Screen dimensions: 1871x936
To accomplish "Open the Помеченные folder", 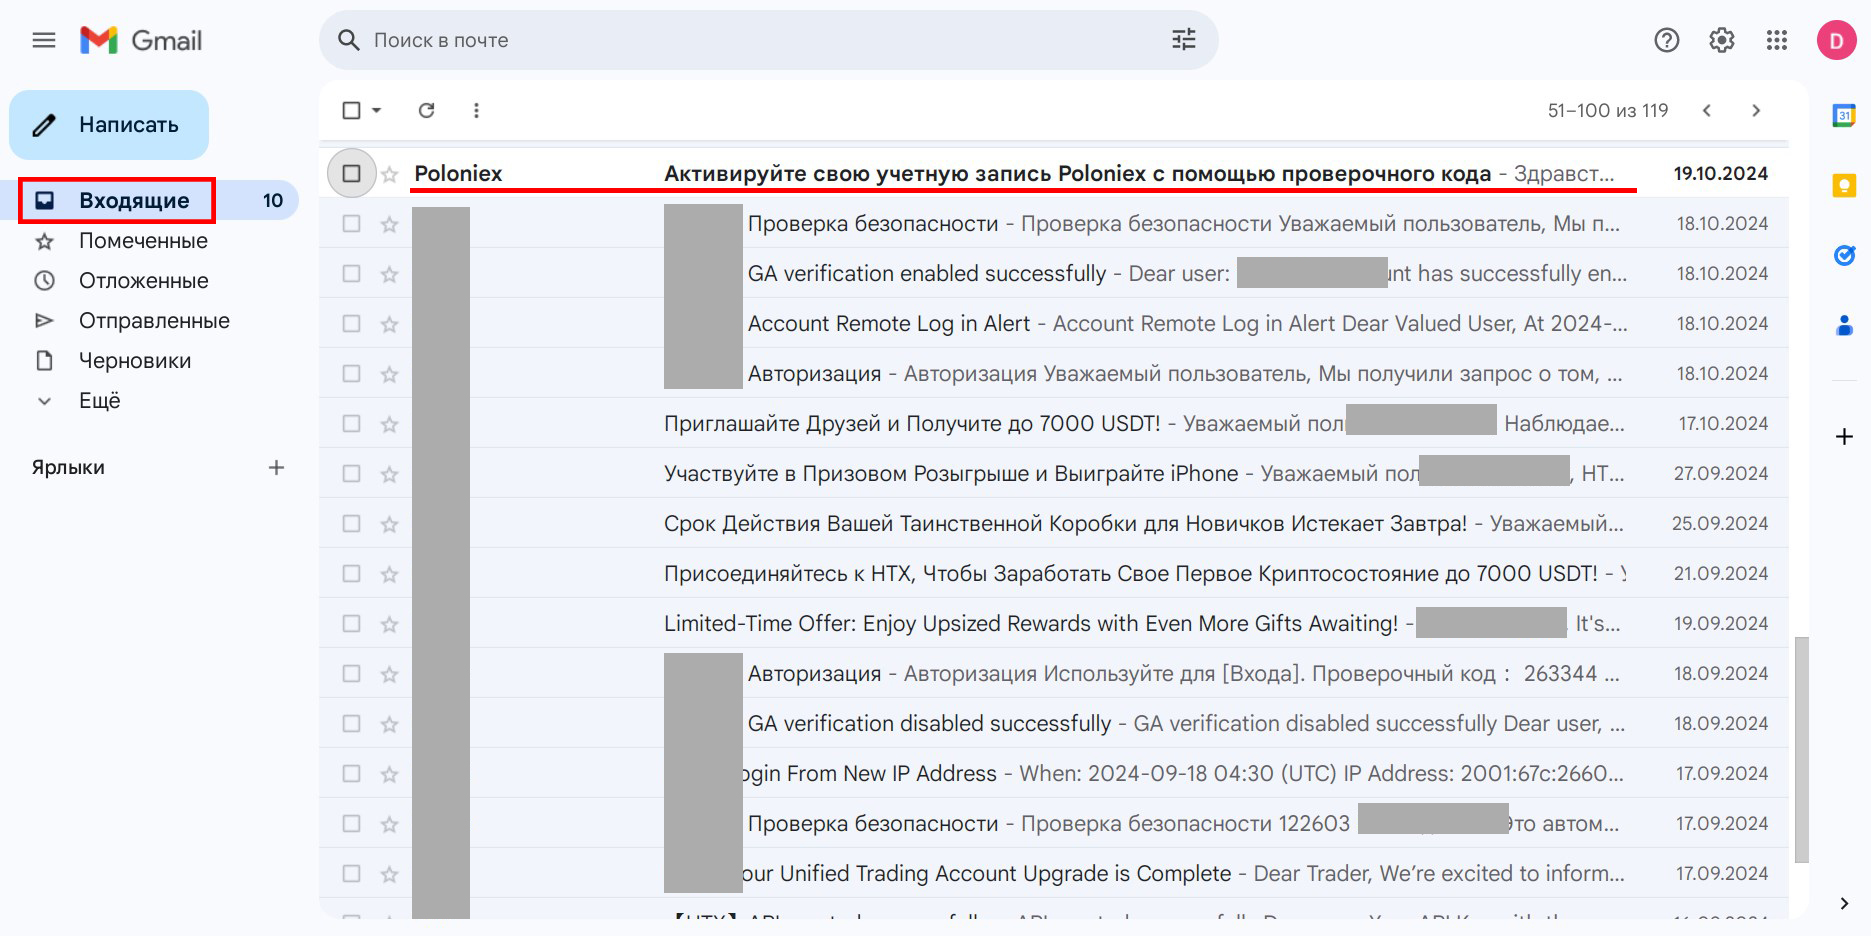I will point(143,240).
